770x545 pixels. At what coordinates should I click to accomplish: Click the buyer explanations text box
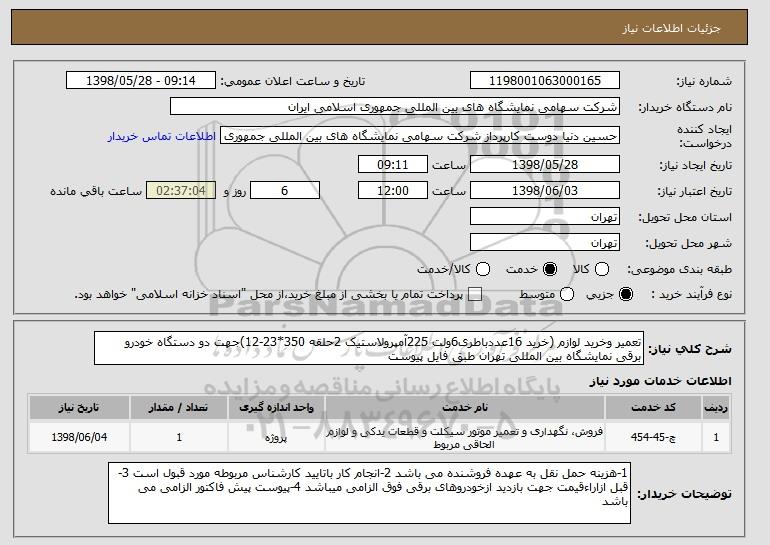[x=369, y=493]
